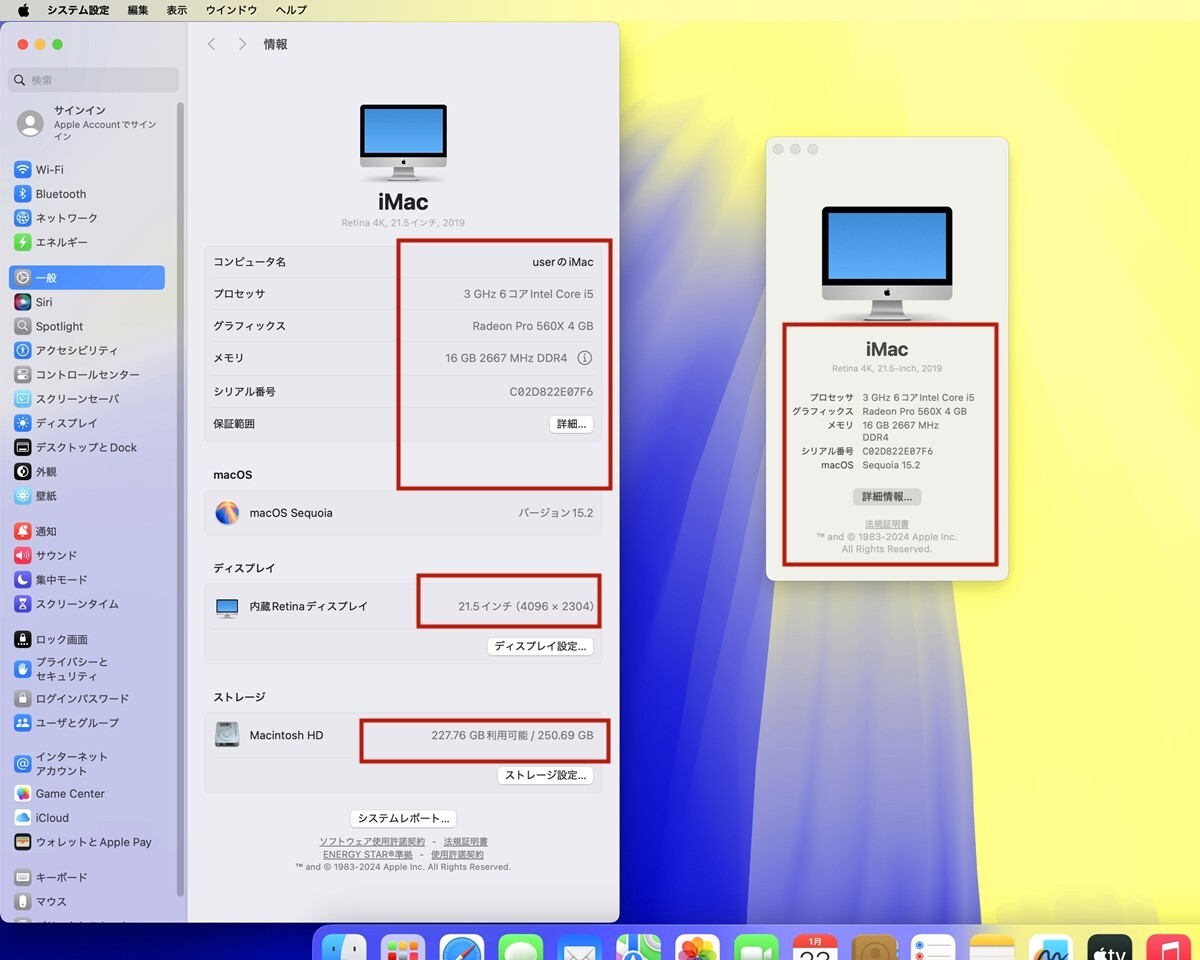Select the computer name userのiMac

point(563,262)
